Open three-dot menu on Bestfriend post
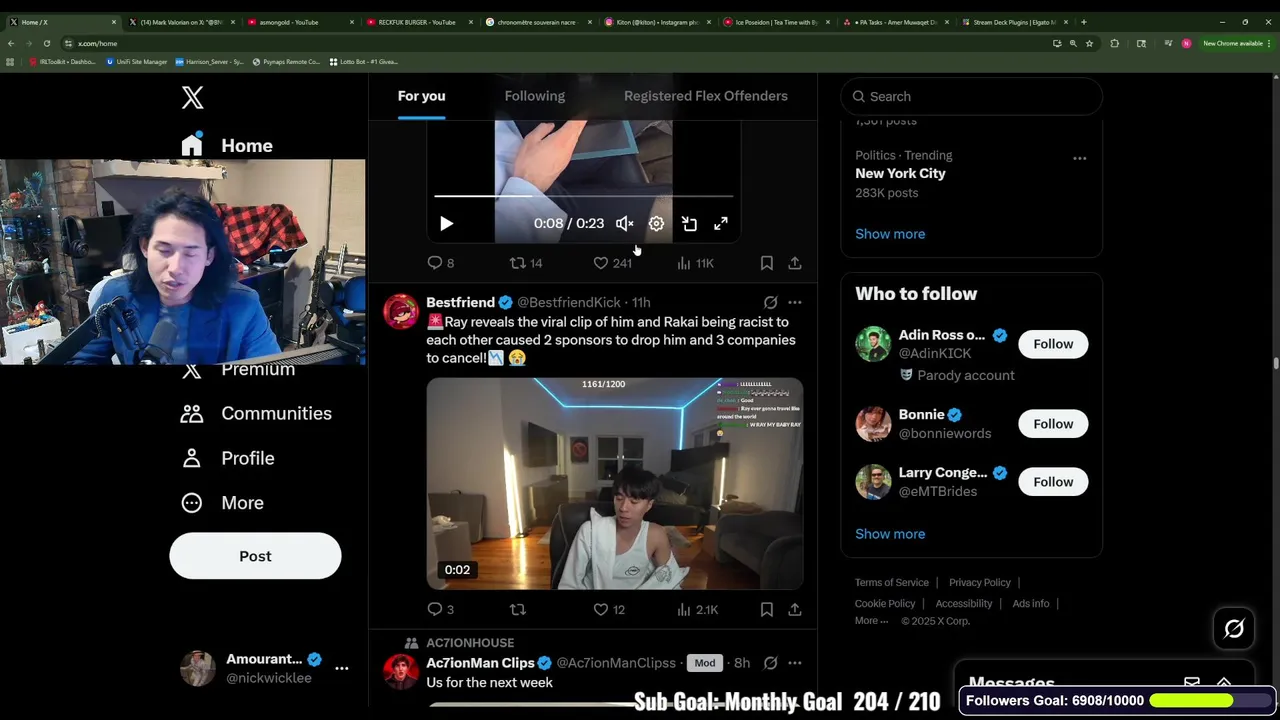Viewport: 1280px width, 720px height. pyautogui.click(x=795, y=302)
